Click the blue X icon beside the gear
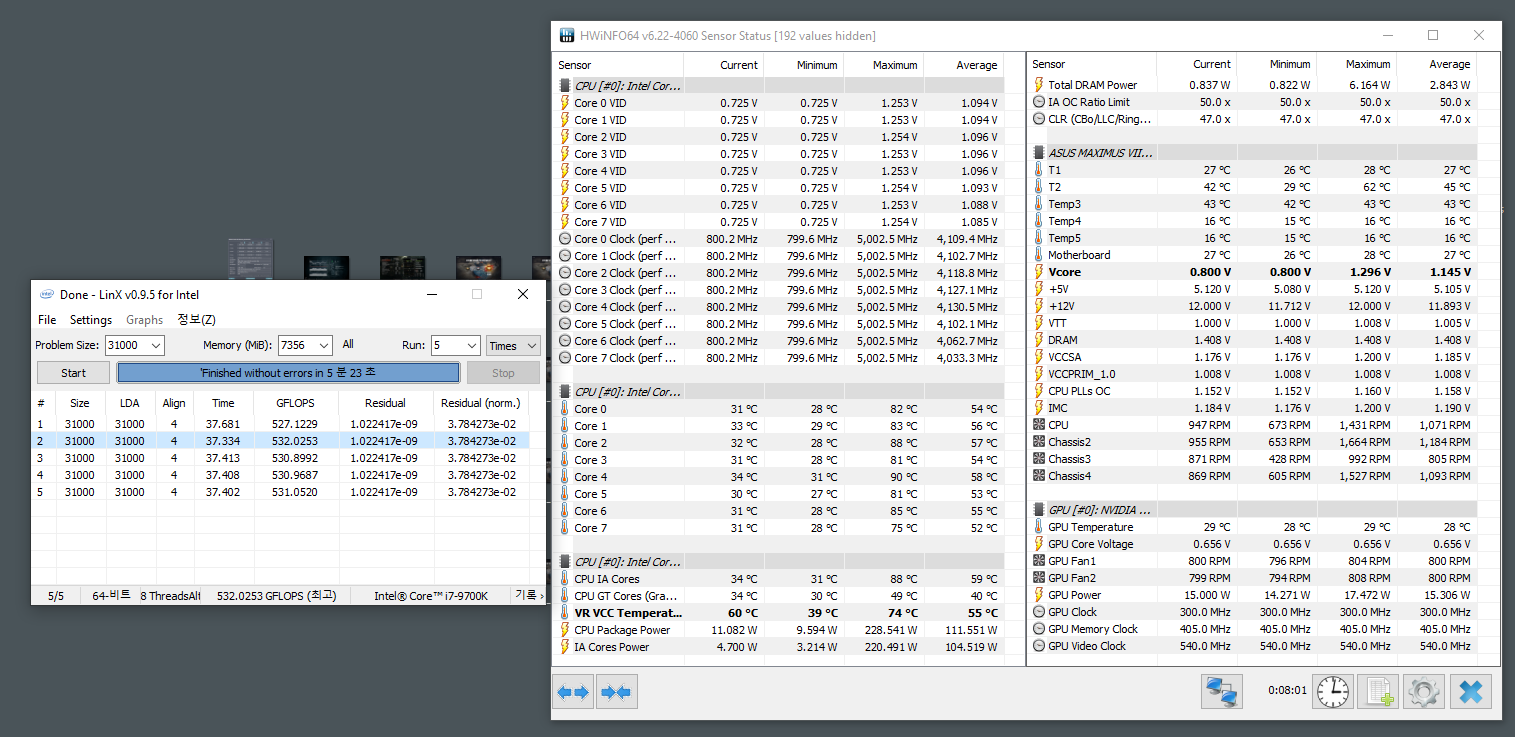 (x=1471, y=691)
